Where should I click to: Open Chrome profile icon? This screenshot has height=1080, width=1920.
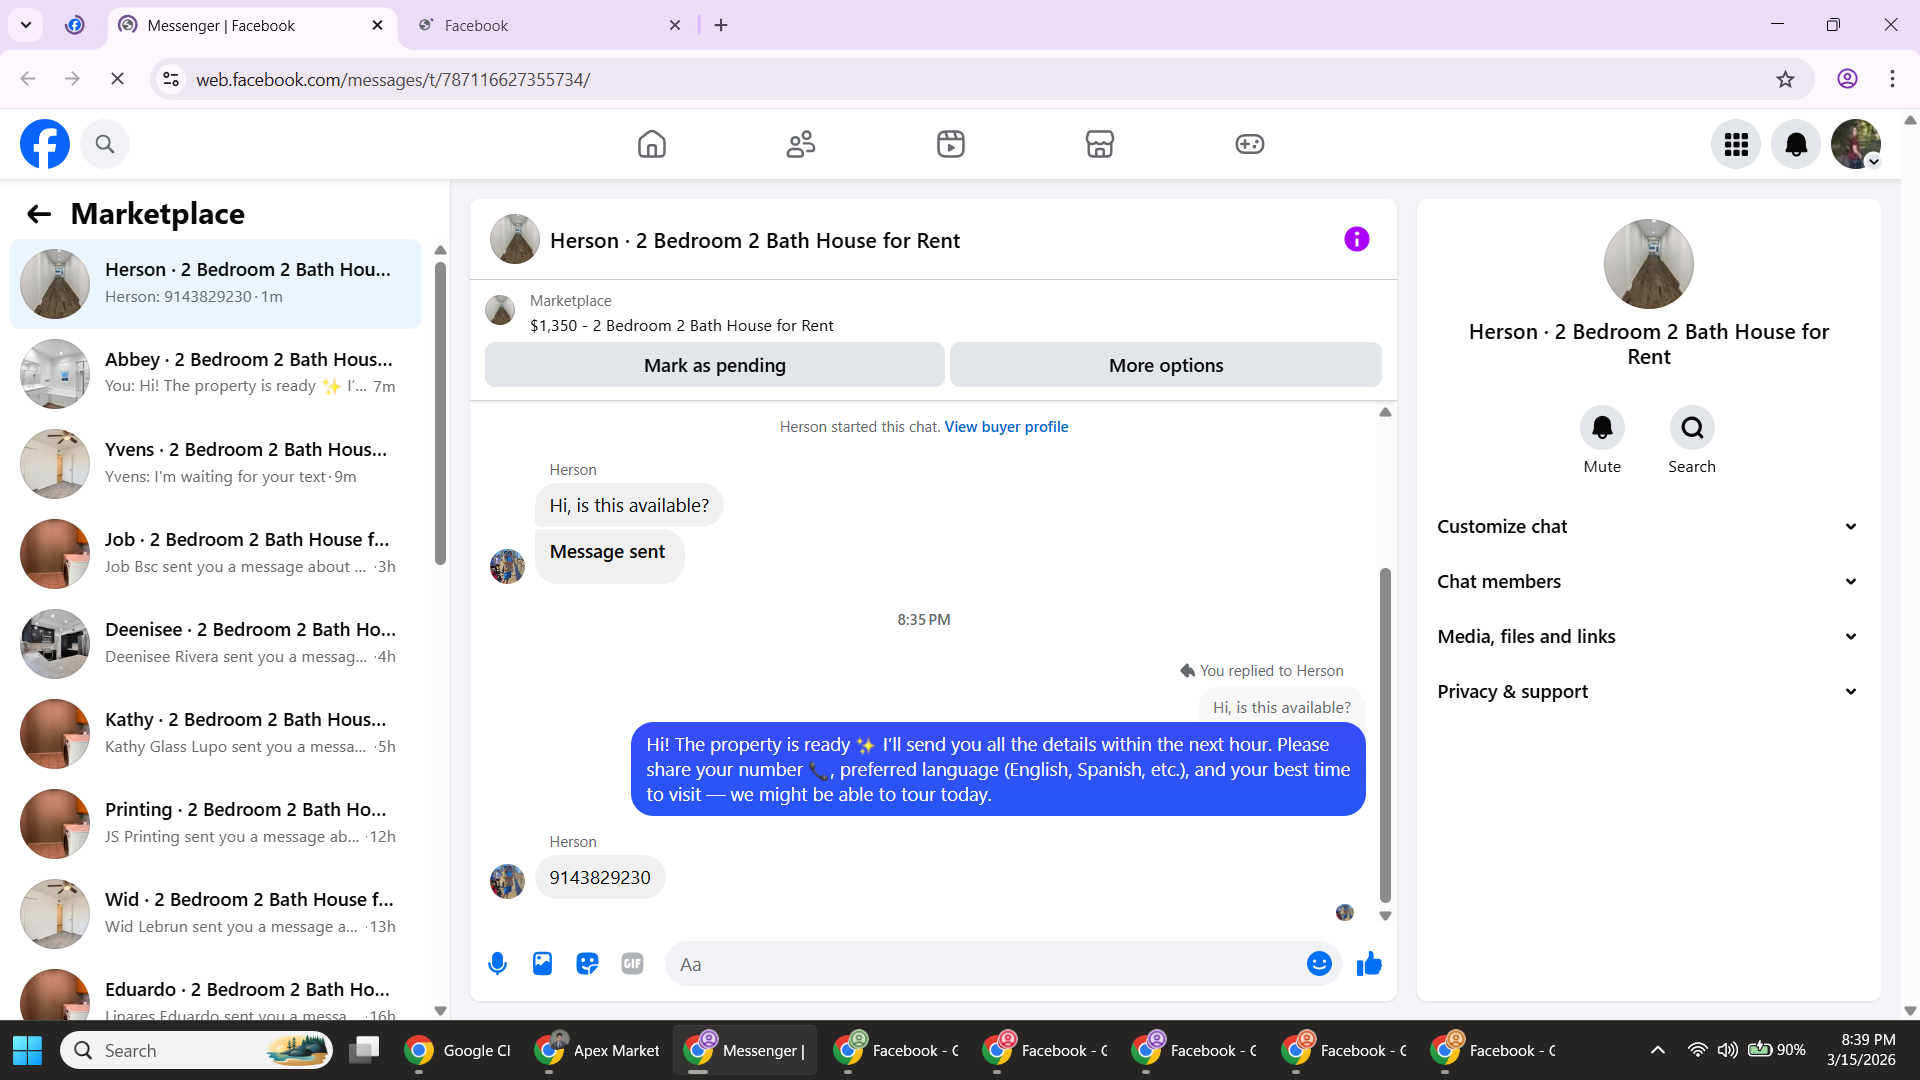(1847, 79)
